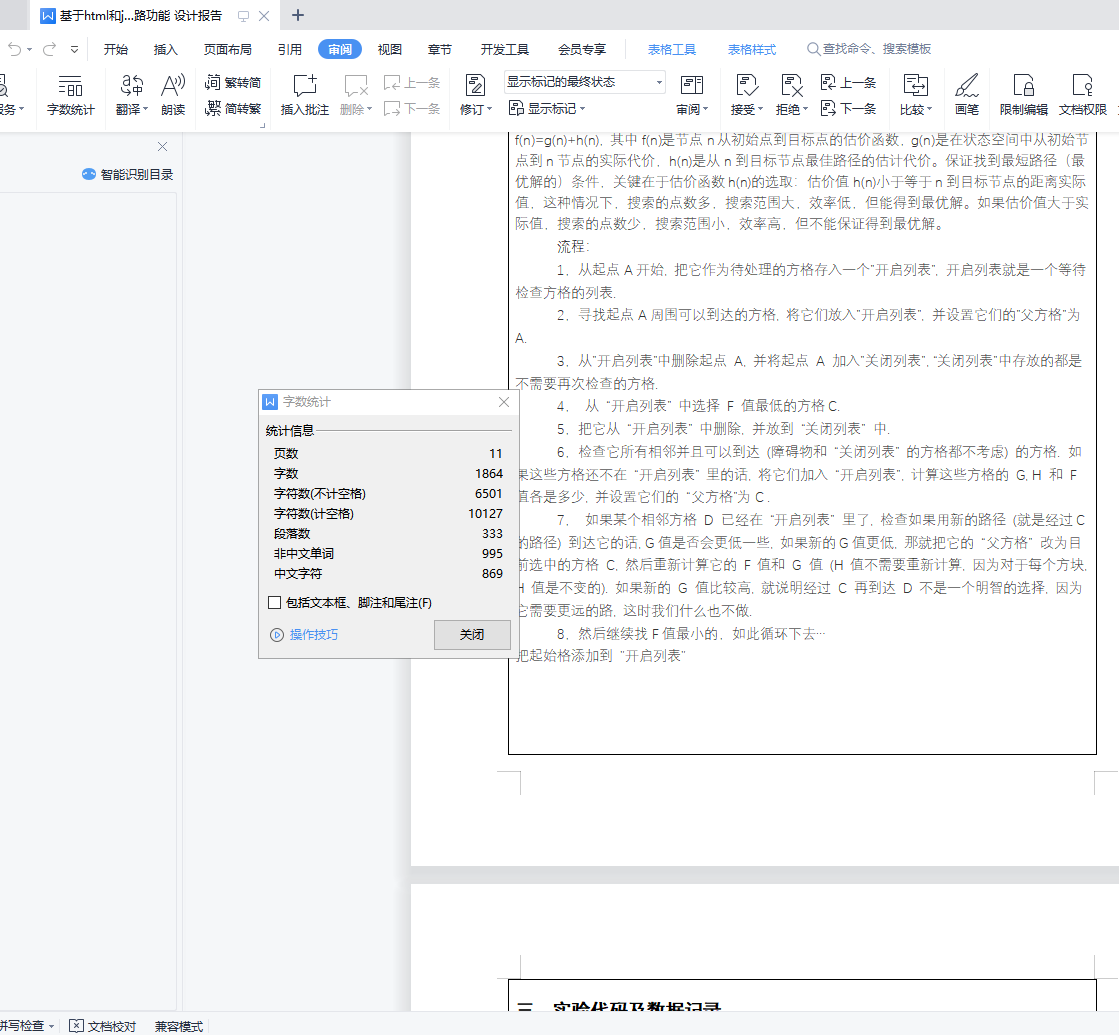Click the 字符数(计空格) value 10127
1119x1035 pixels.
485,513
